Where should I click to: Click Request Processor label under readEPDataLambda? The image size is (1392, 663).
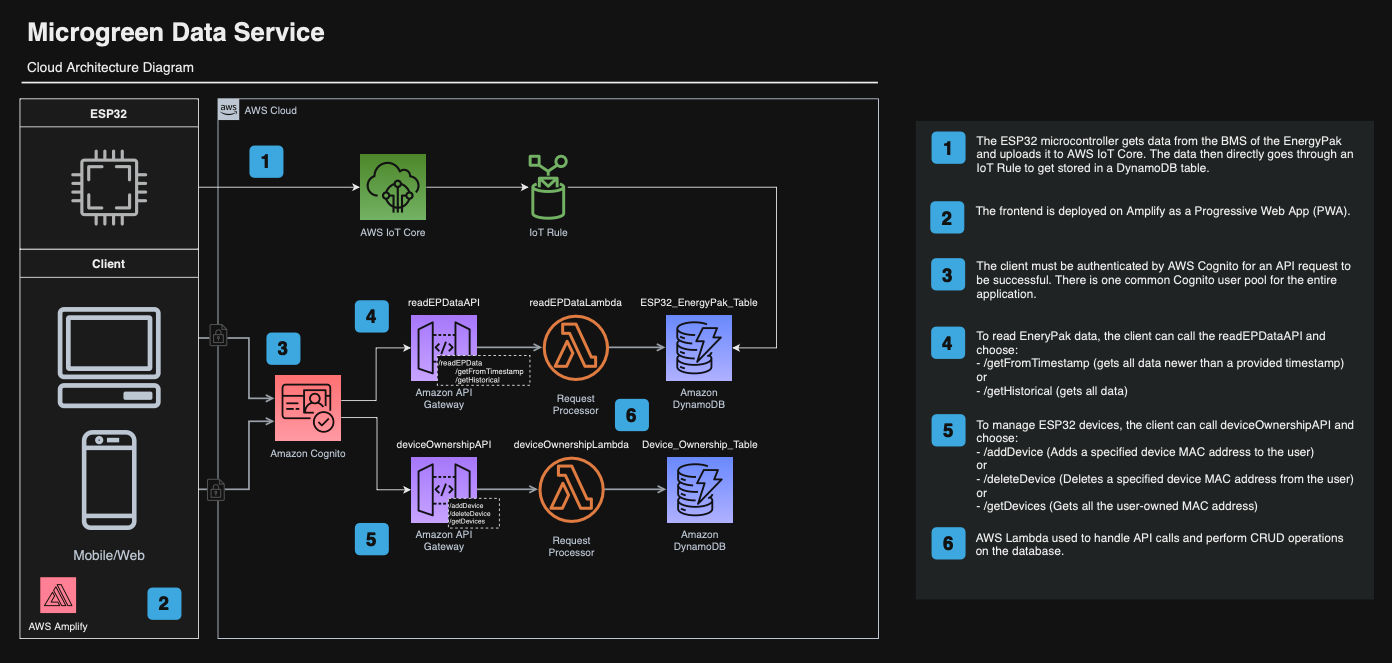[575, 404]
